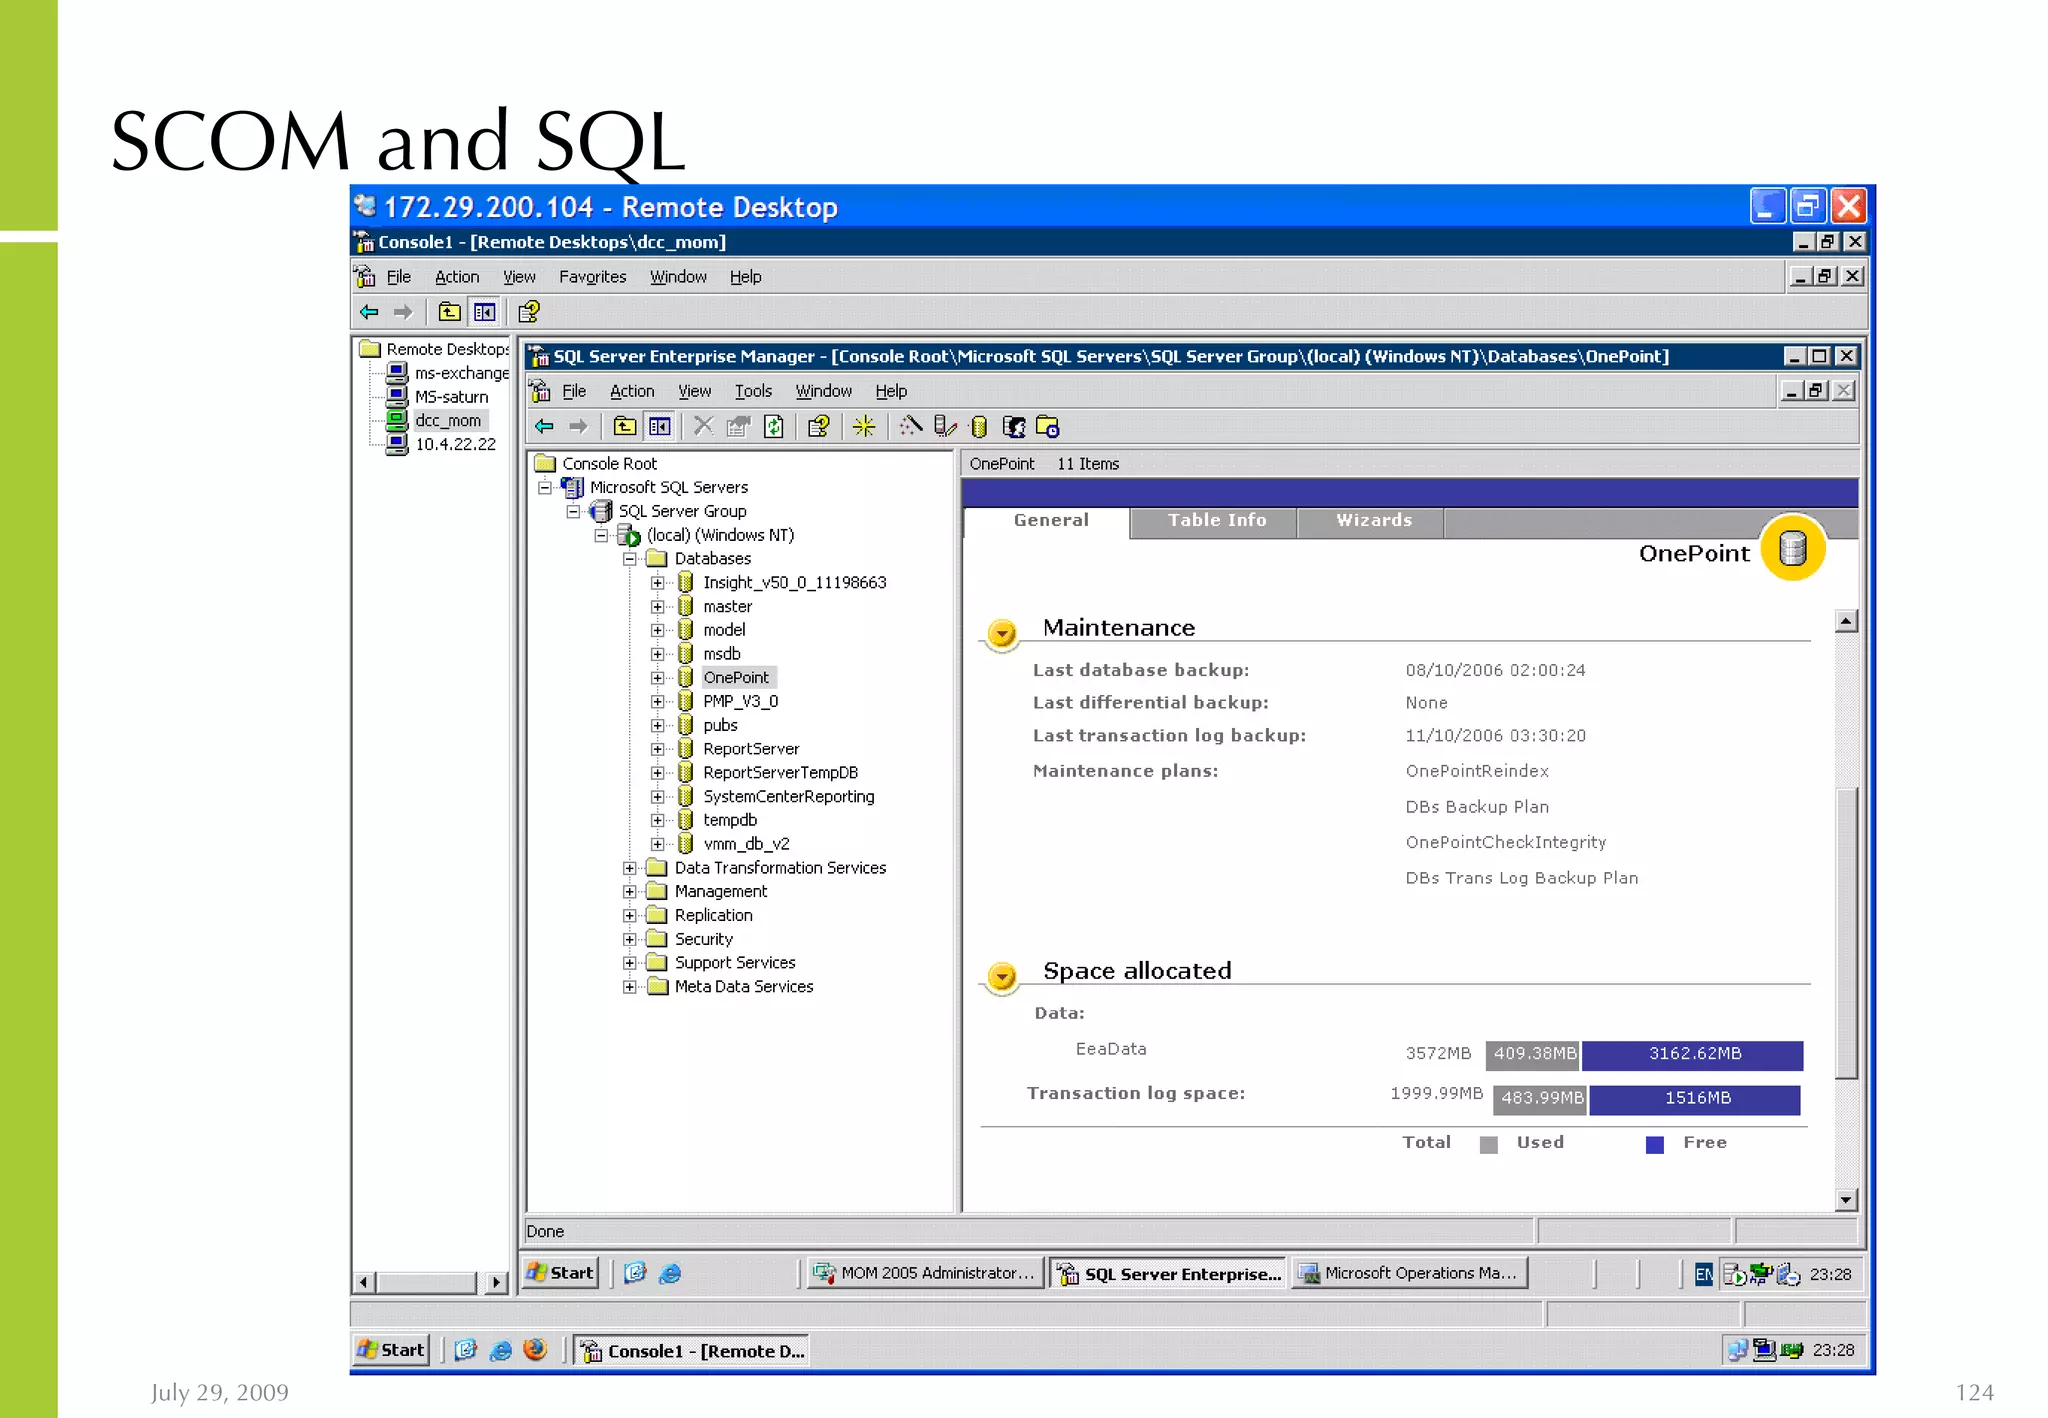Collapse the Databases folder
Screen dimensions: 2048x1418
(x=629, y=559)
